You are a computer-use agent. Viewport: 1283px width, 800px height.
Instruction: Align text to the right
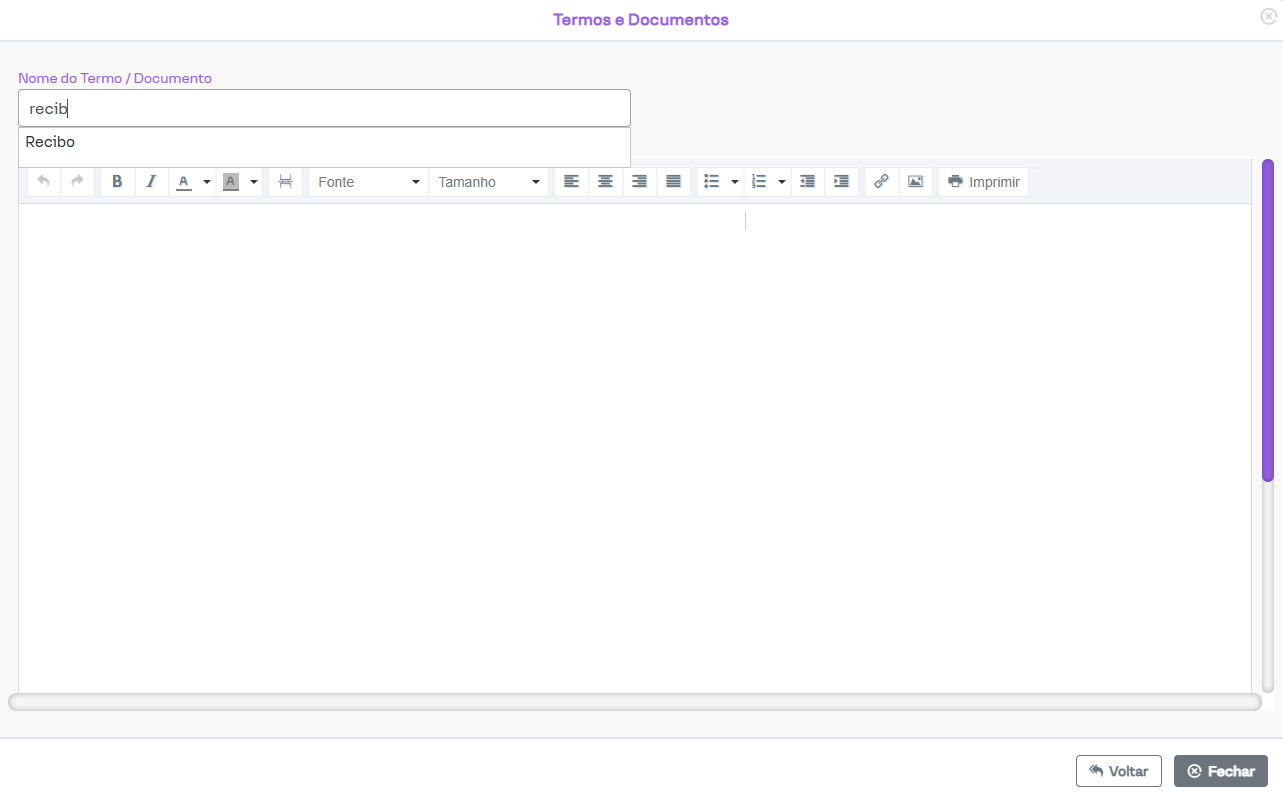click(639, 182)
